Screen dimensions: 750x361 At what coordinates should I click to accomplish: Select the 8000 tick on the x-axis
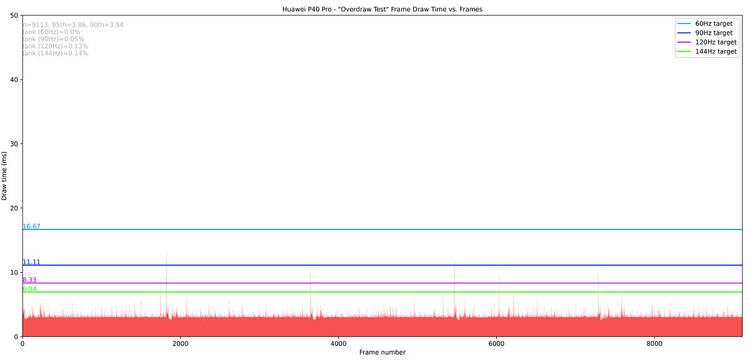[x=654, y=343]
